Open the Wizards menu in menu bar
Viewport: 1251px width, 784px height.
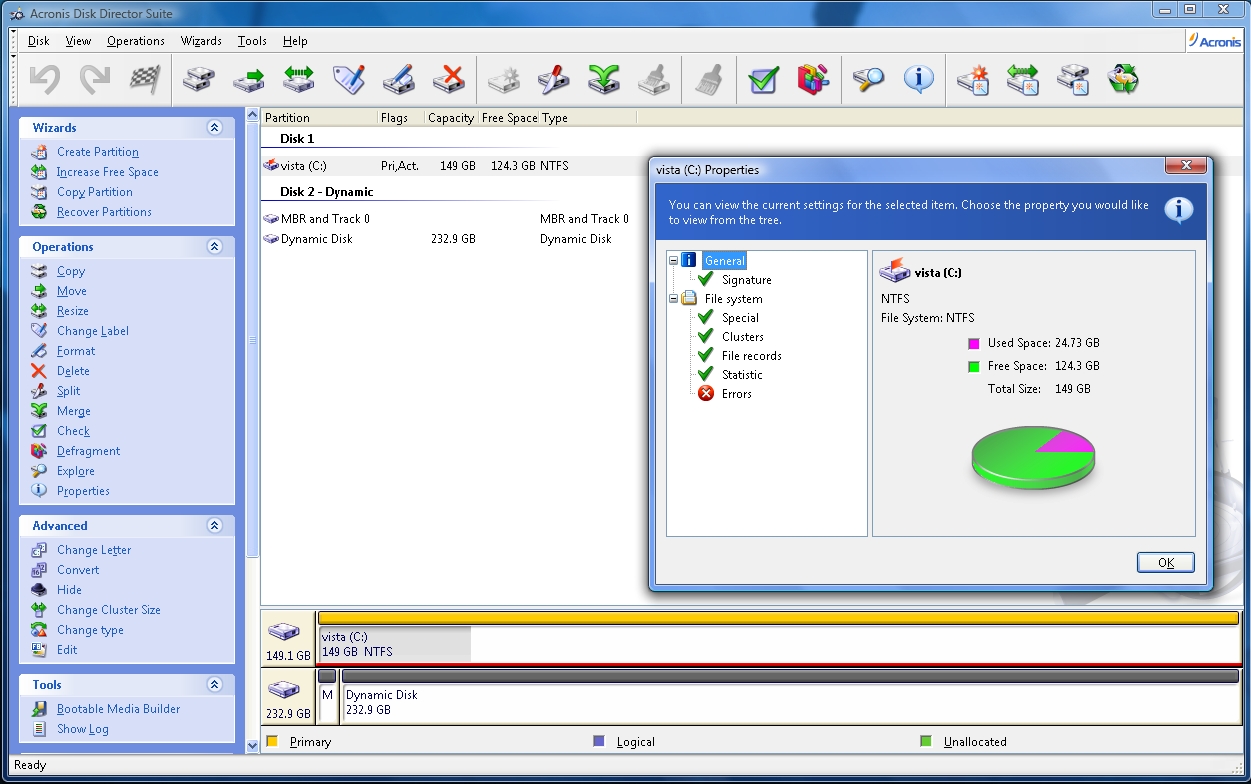[201, 41]
